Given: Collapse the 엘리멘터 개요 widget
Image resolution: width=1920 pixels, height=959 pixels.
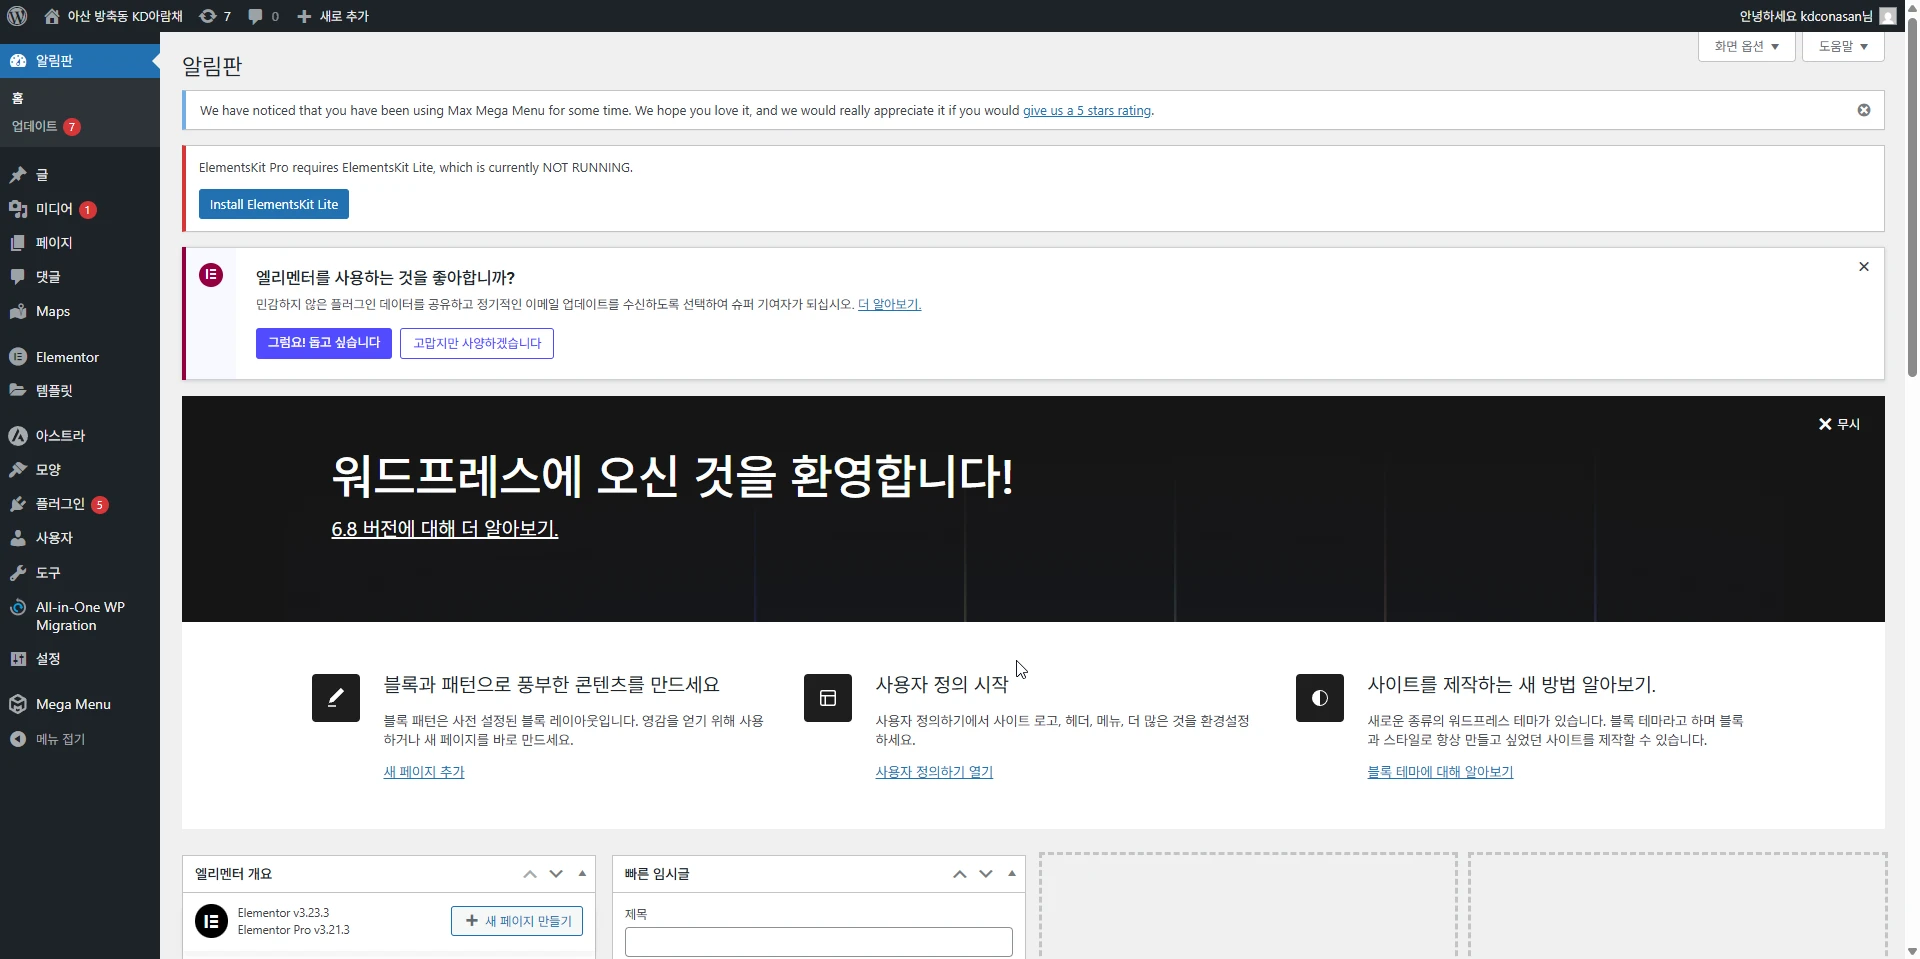Looking at the screenshot, I should (x=582, y=874).
